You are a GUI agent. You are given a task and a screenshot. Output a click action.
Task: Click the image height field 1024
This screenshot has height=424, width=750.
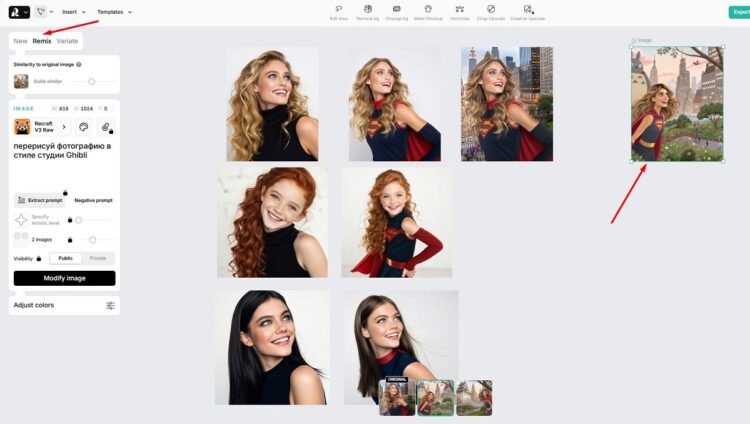pos(83,109)
